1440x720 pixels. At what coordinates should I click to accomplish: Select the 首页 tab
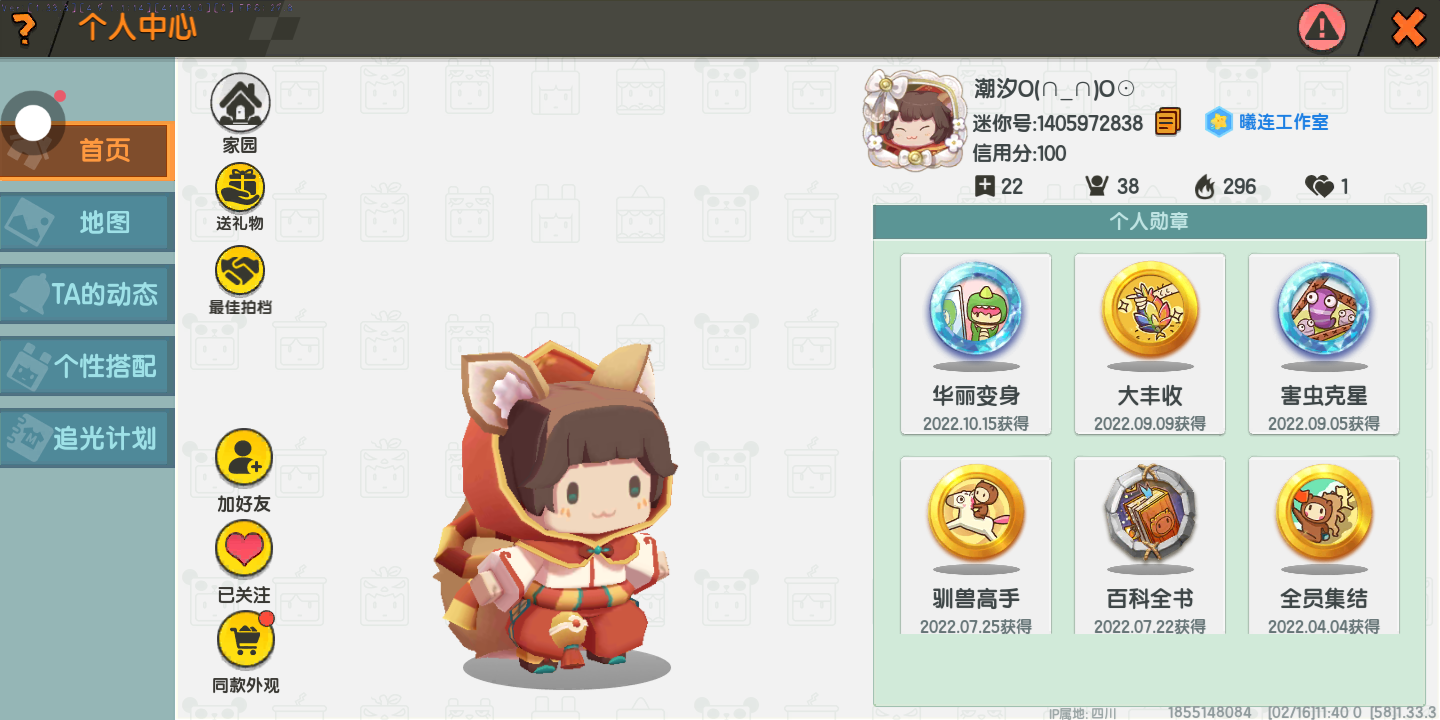click(x=87, y=151)
